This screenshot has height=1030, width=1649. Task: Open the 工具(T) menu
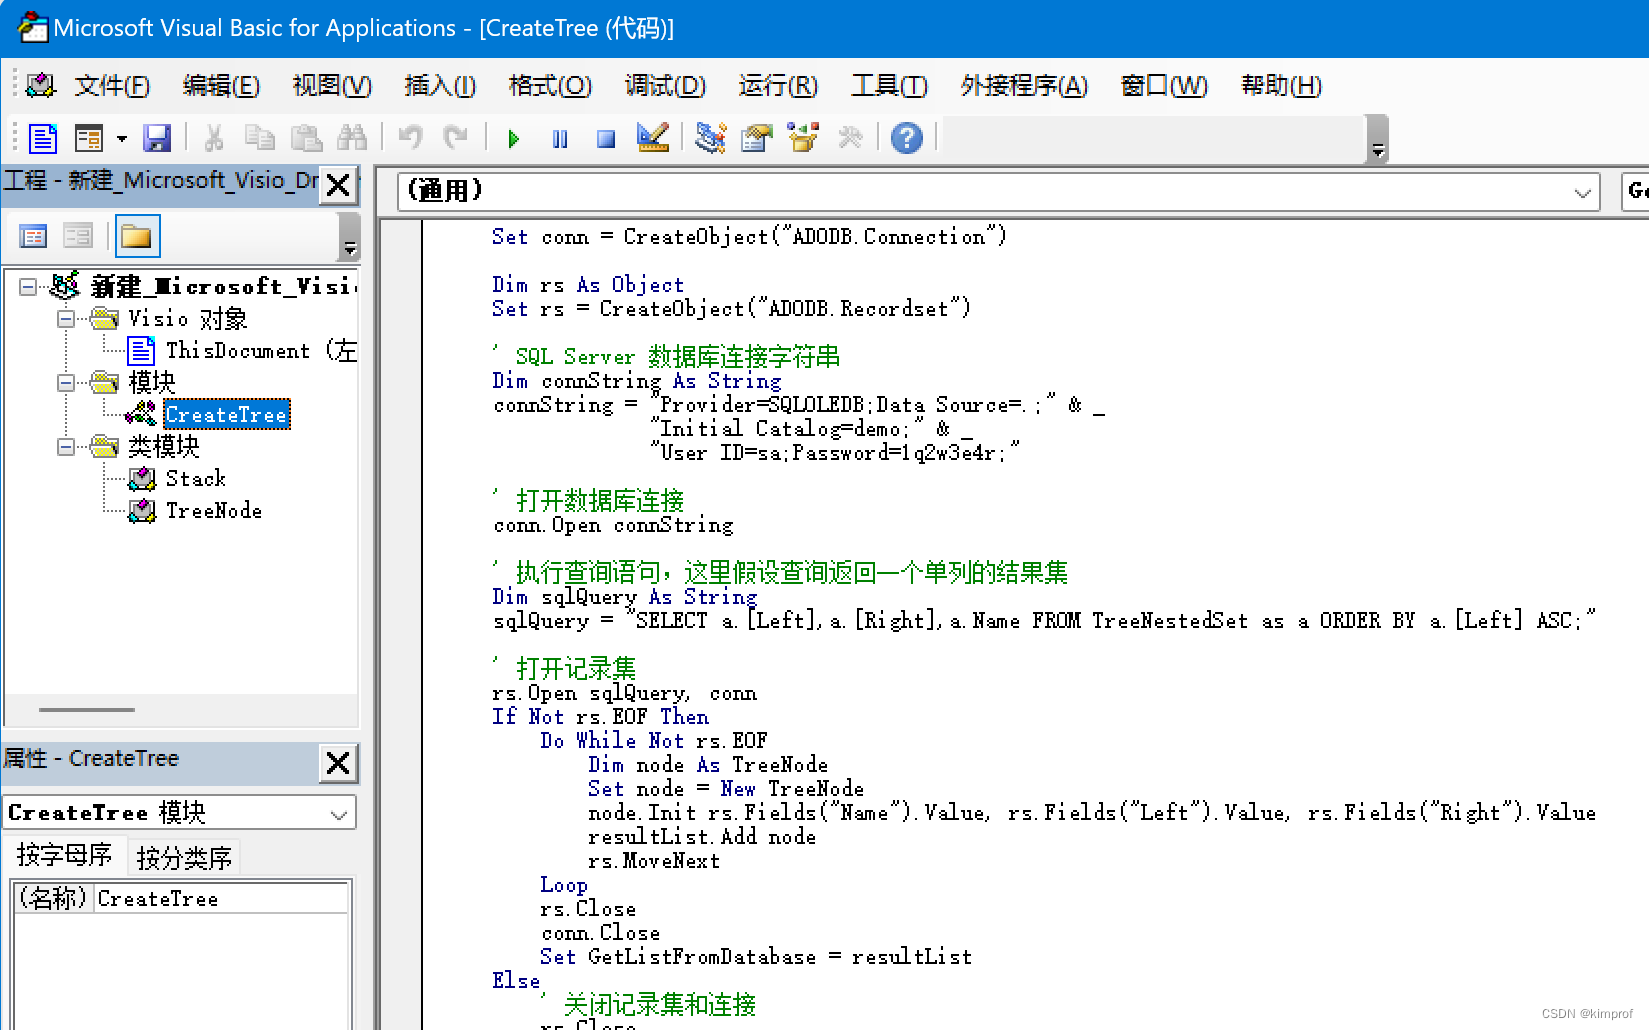click(x=889, y=86)
